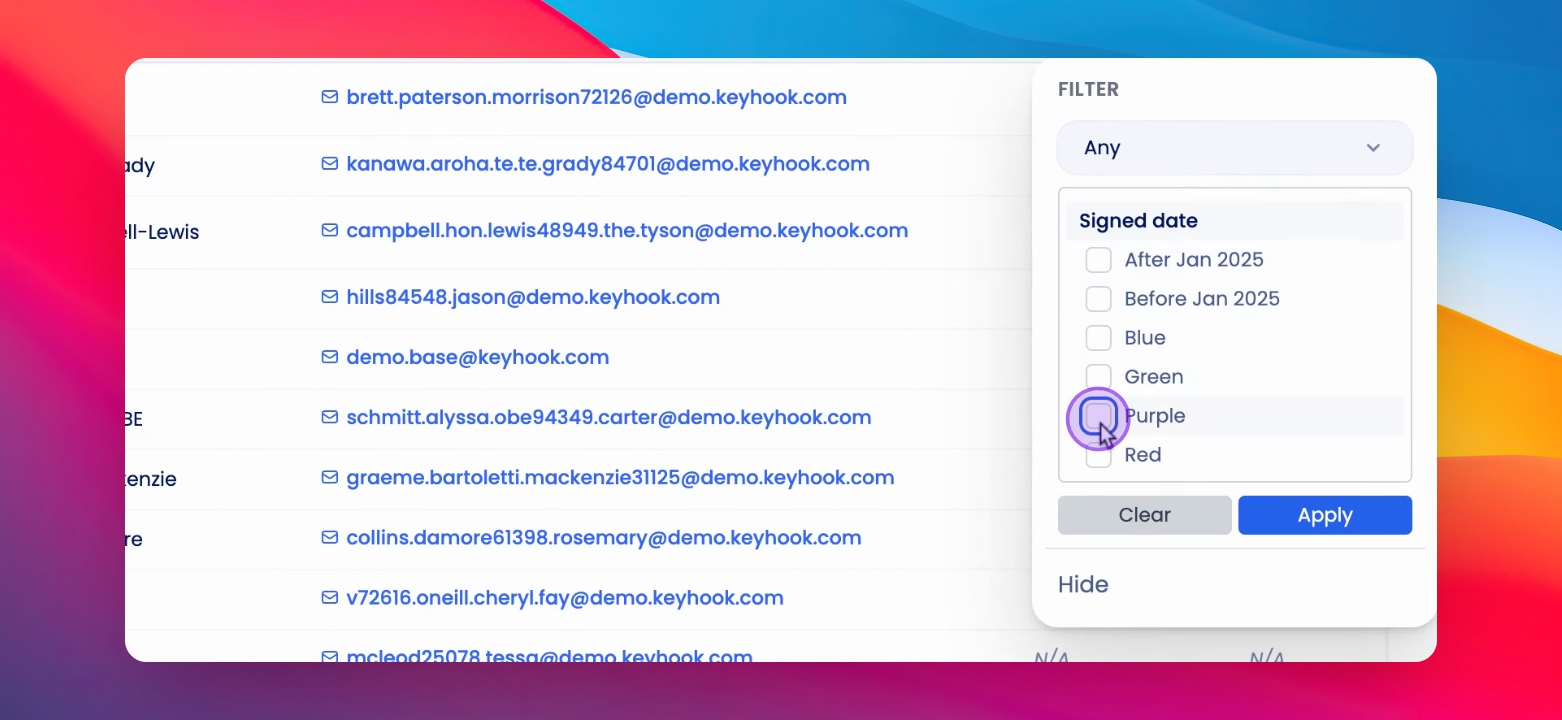The width and height of the screenshot is (1562, 720).
Task: Tick the Green filter checkbox
Action: click(x=1098, y=377)
